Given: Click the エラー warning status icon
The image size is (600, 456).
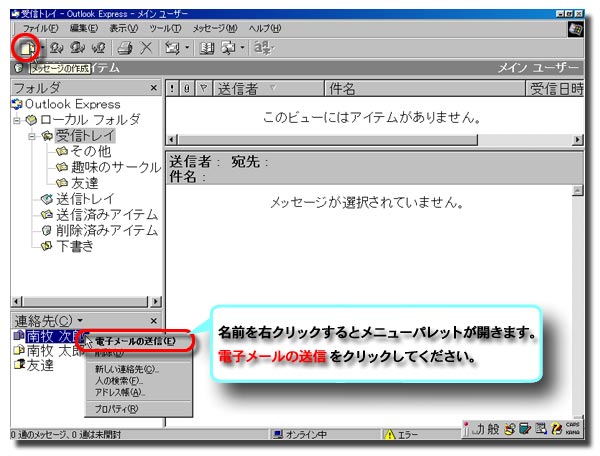Looking at the screenshot, I should (390, 435).
